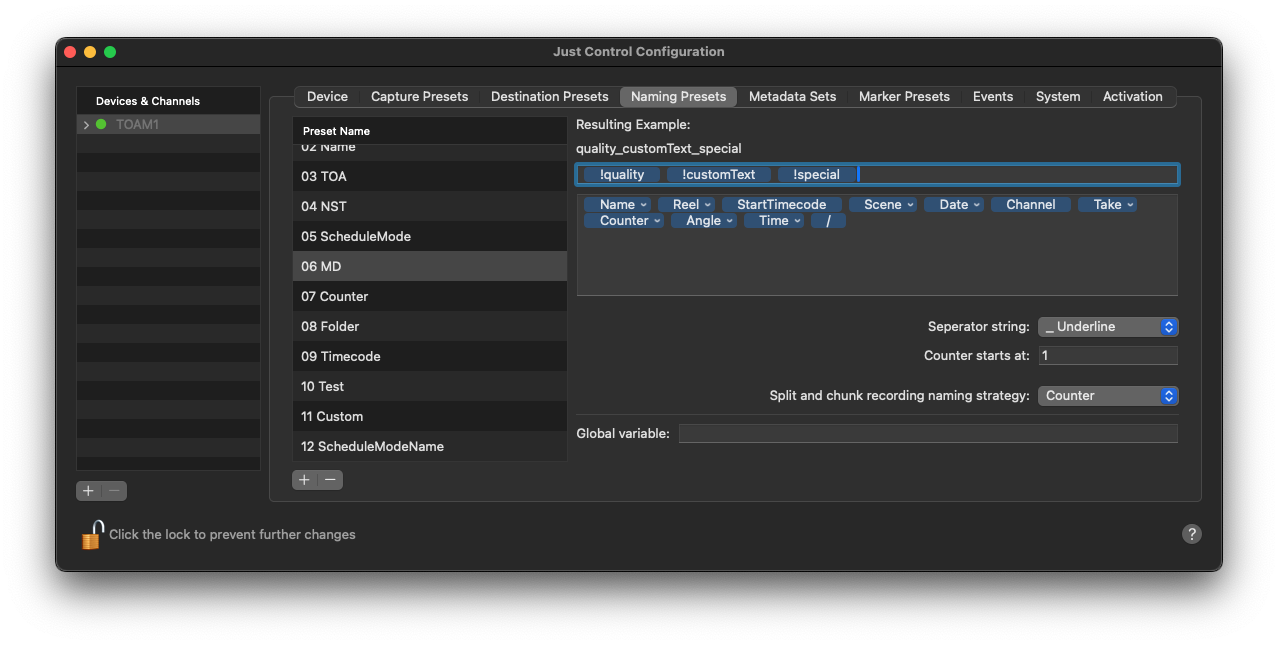Open the help question mark button
This screenshot has width=1278, height=645.
(x=1191, y=534)
